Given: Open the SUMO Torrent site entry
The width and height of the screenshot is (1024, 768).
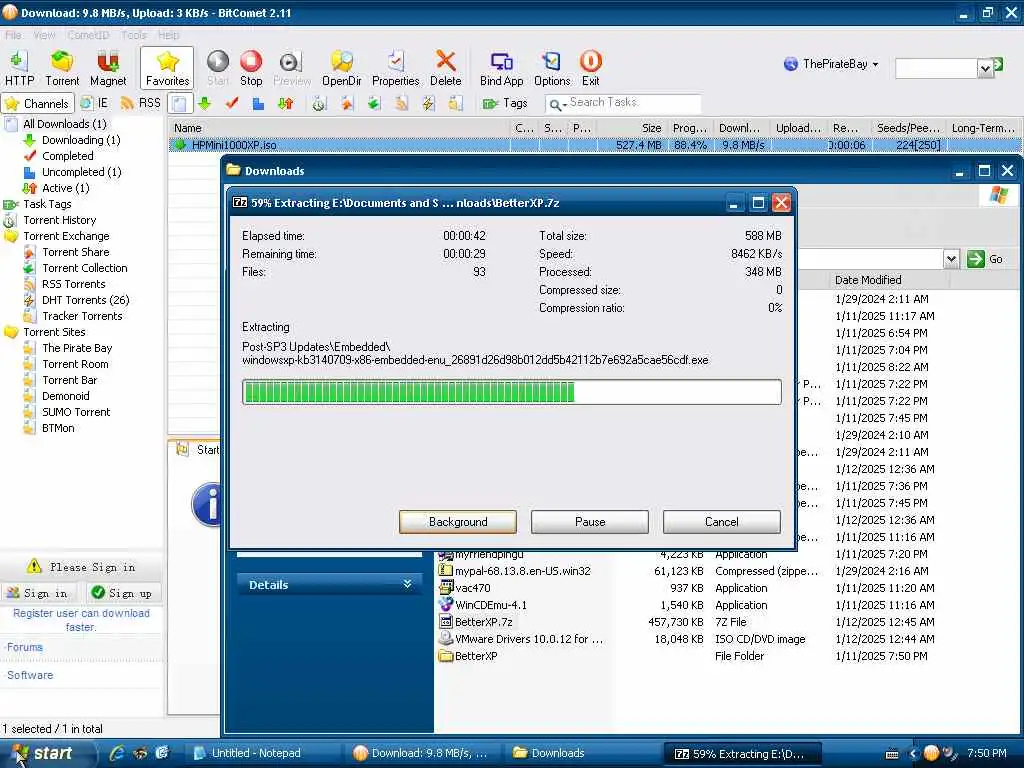Looking at the screenshot, I should [76, 412].
